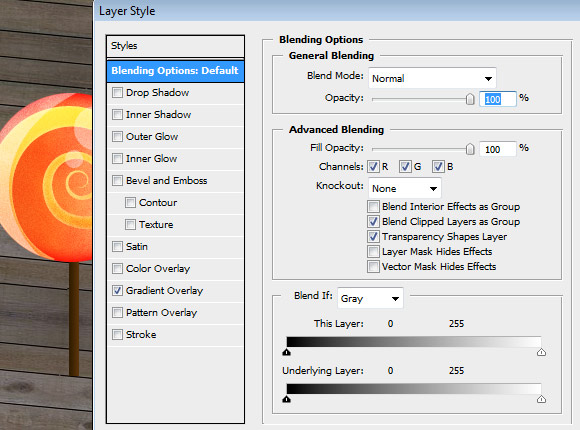The height and width of the screenshot is (430, 580).
Task: Click the lollipop candy in the canvas
Action: (47, 178)
